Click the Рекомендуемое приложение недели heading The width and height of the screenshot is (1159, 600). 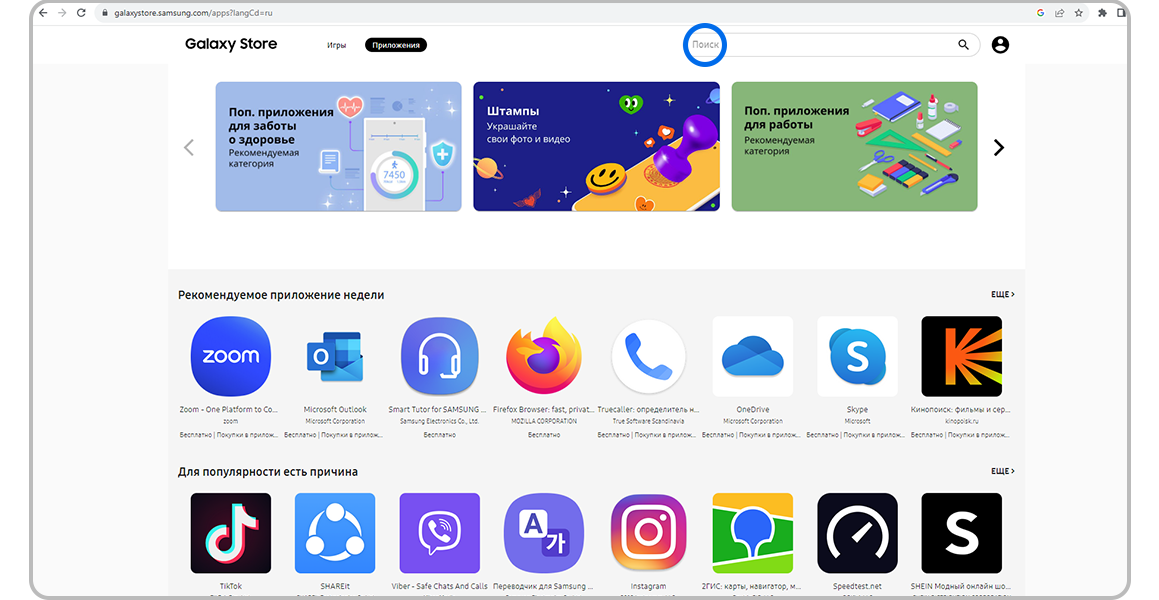tap(281, 295)
